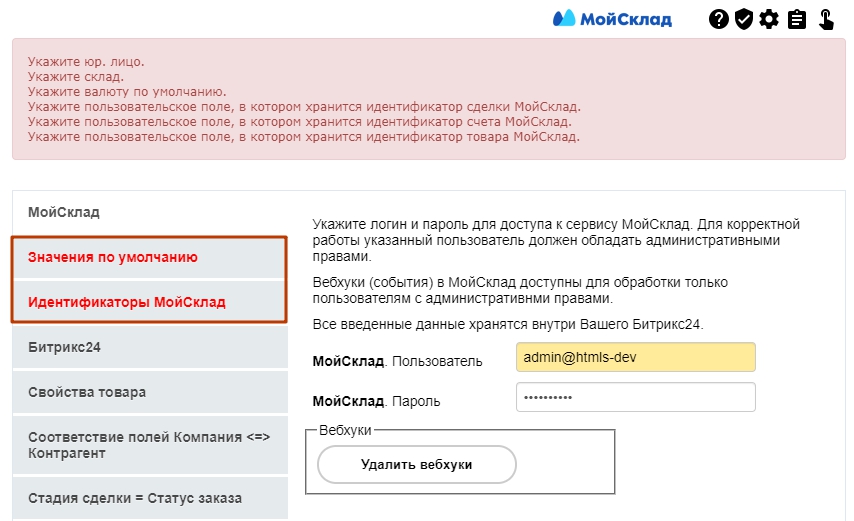Screen dimensions: 854x521
Task: Focus the user field containing admin@htmls-dev
Action: [635, 358]
